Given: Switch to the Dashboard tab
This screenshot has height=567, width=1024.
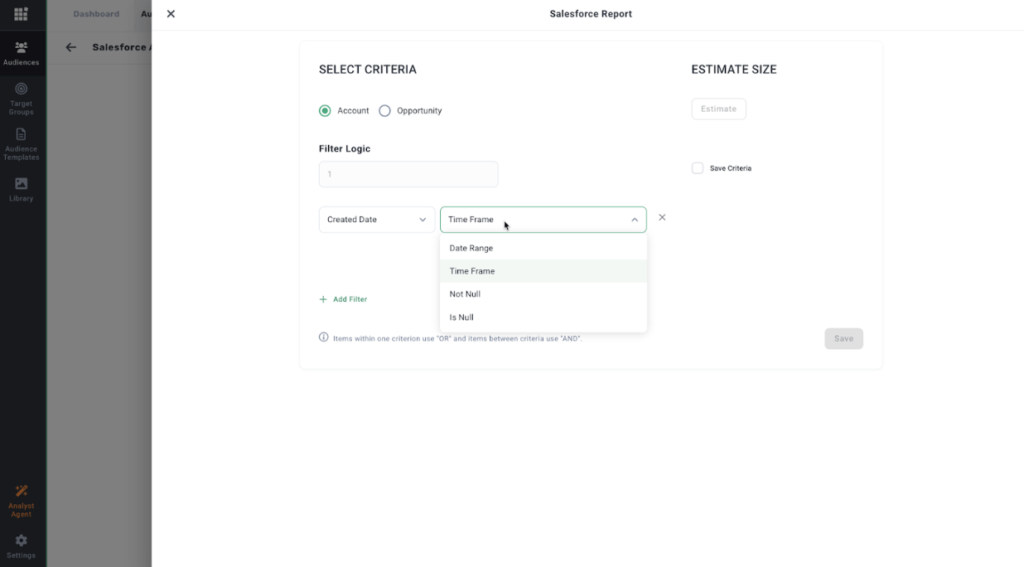Looking at the screenshot, I should point(96,14).
